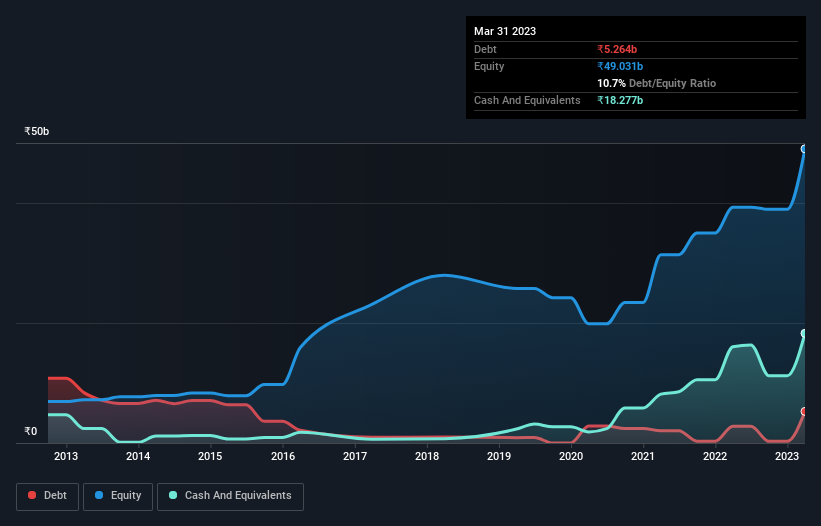Click the teal Cash legend dot
The width and height of the screenshot is (821, 526).
[173, 495]
